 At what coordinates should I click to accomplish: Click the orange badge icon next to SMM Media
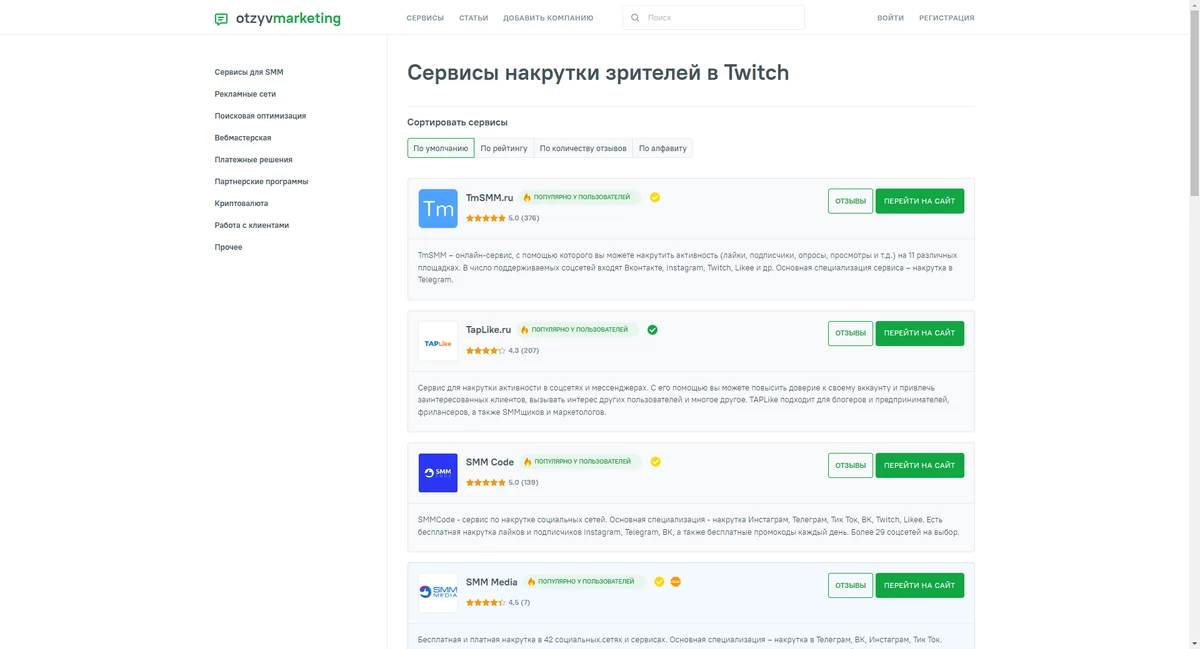676,581
